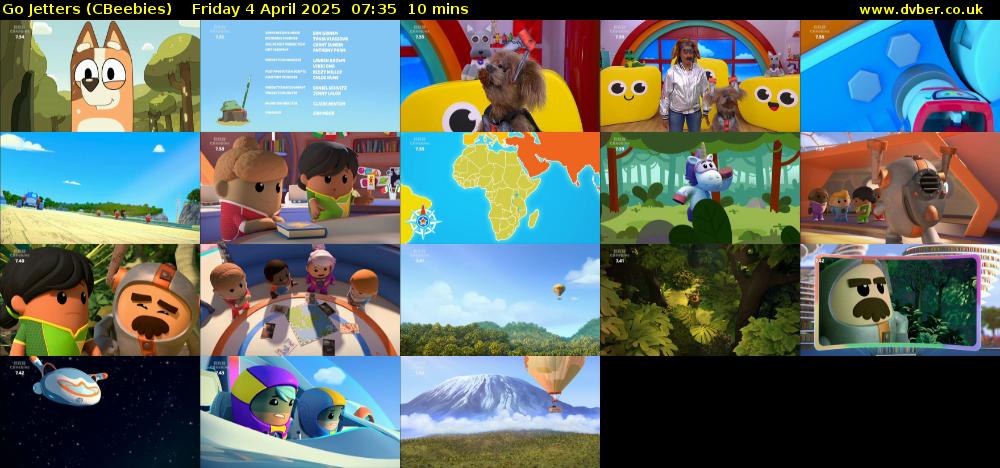Select the sandy beach road thumbnail

point(100,188)
